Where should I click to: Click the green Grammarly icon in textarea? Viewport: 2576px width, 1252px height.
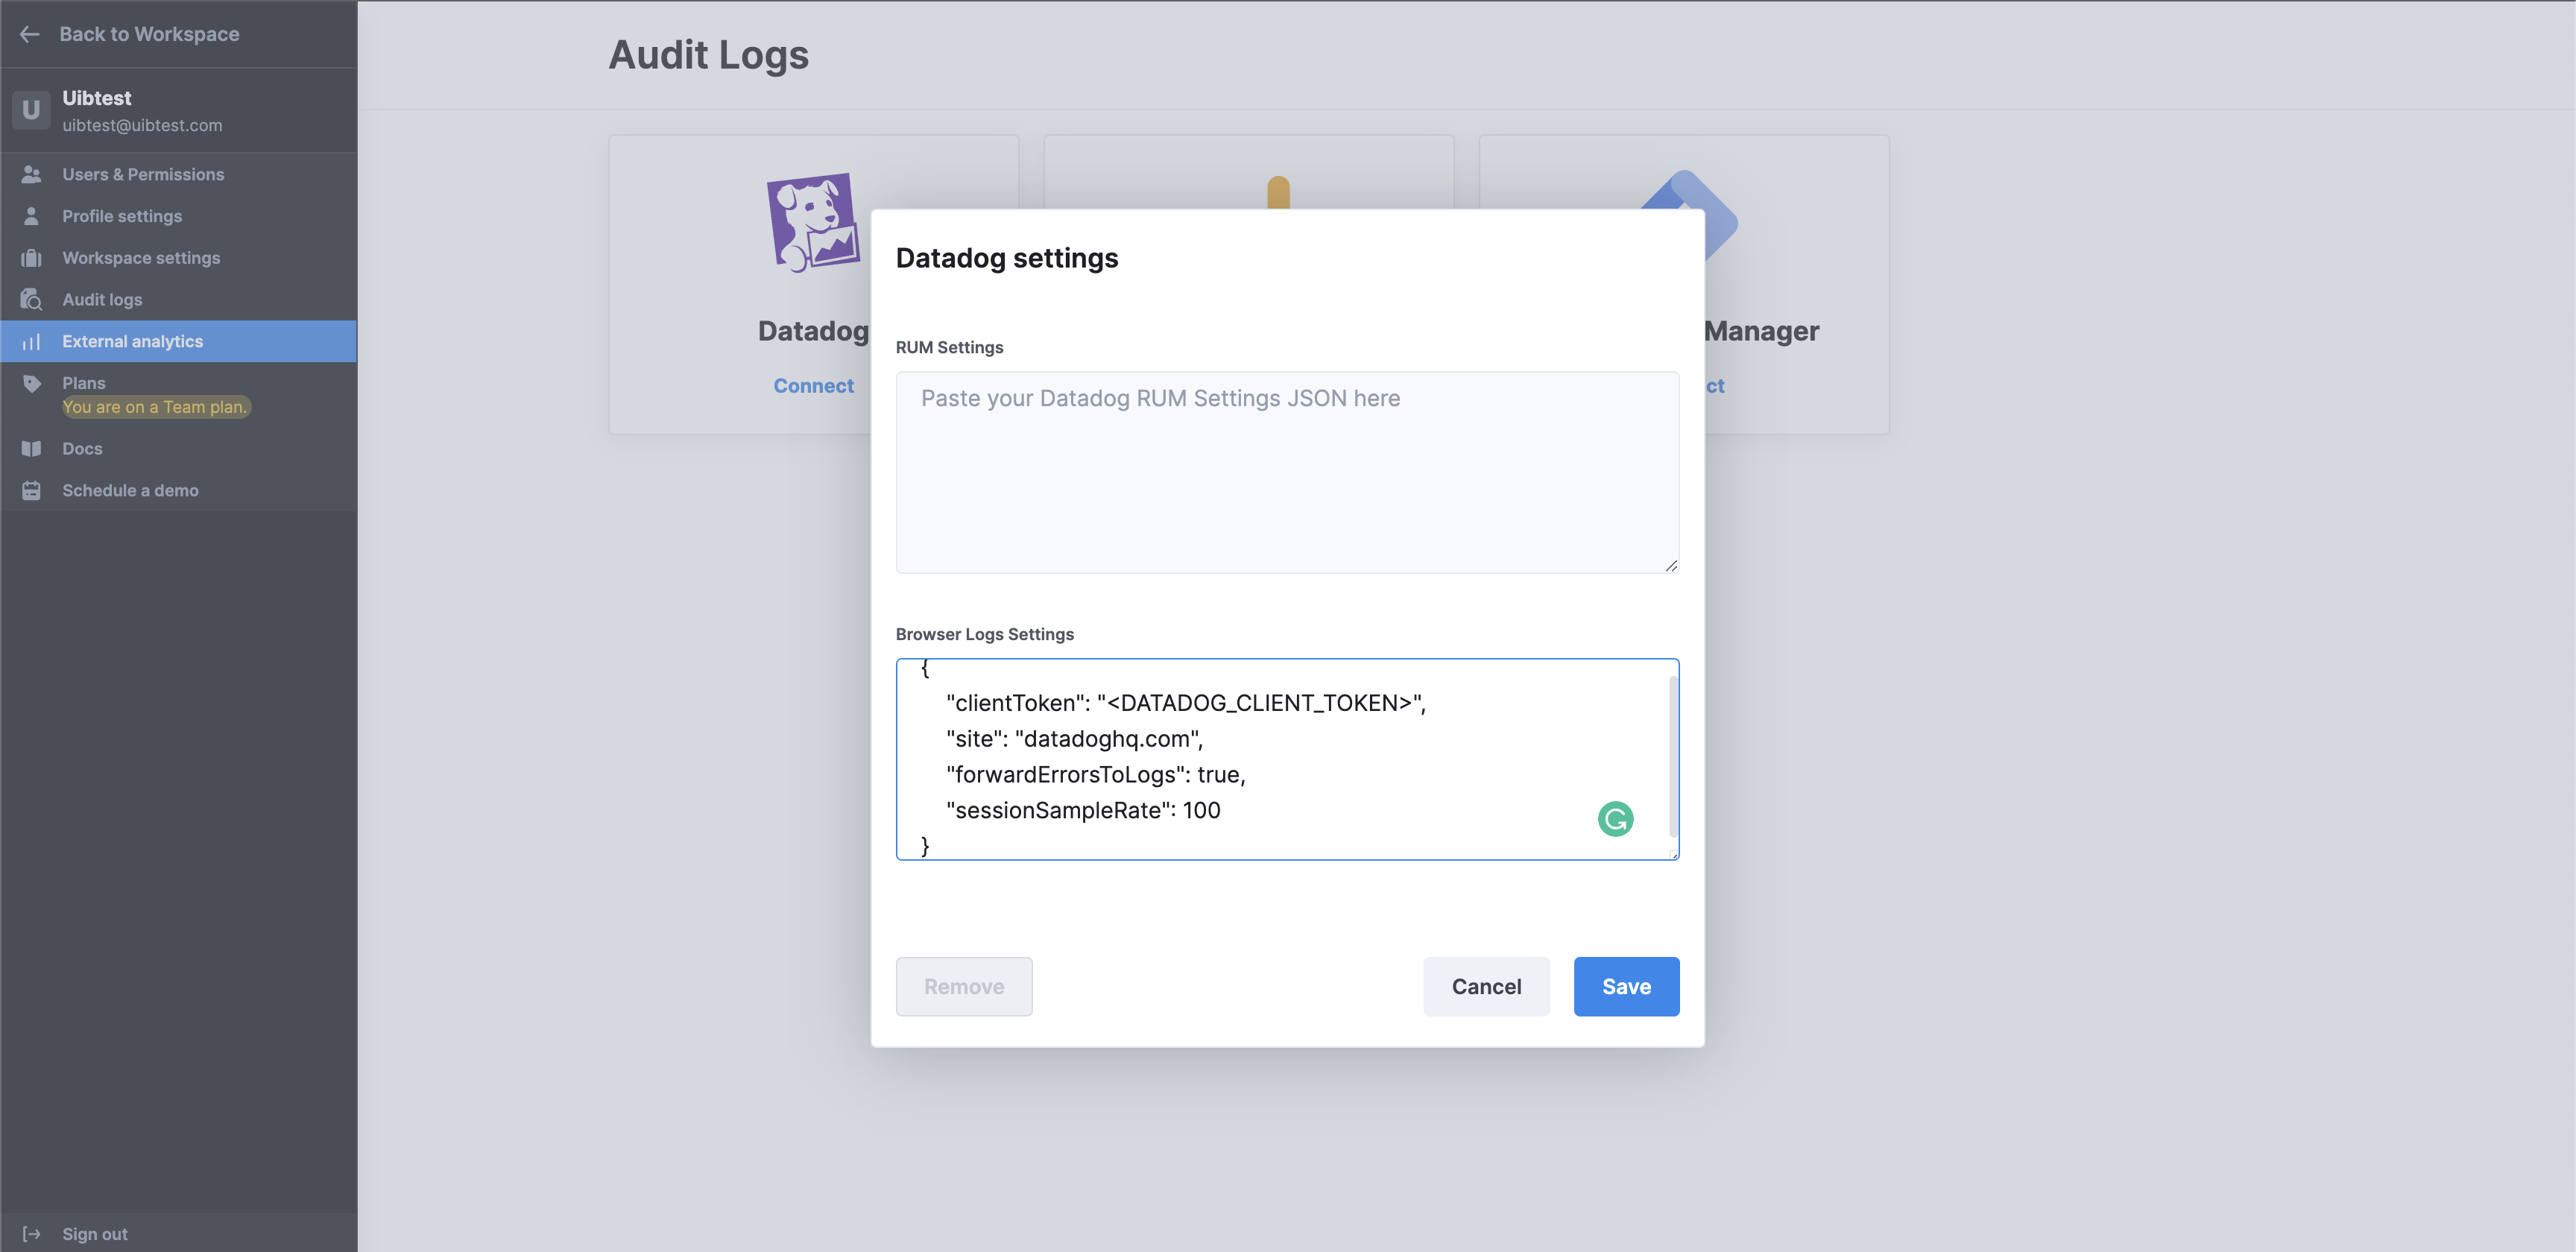[1615, 819]
